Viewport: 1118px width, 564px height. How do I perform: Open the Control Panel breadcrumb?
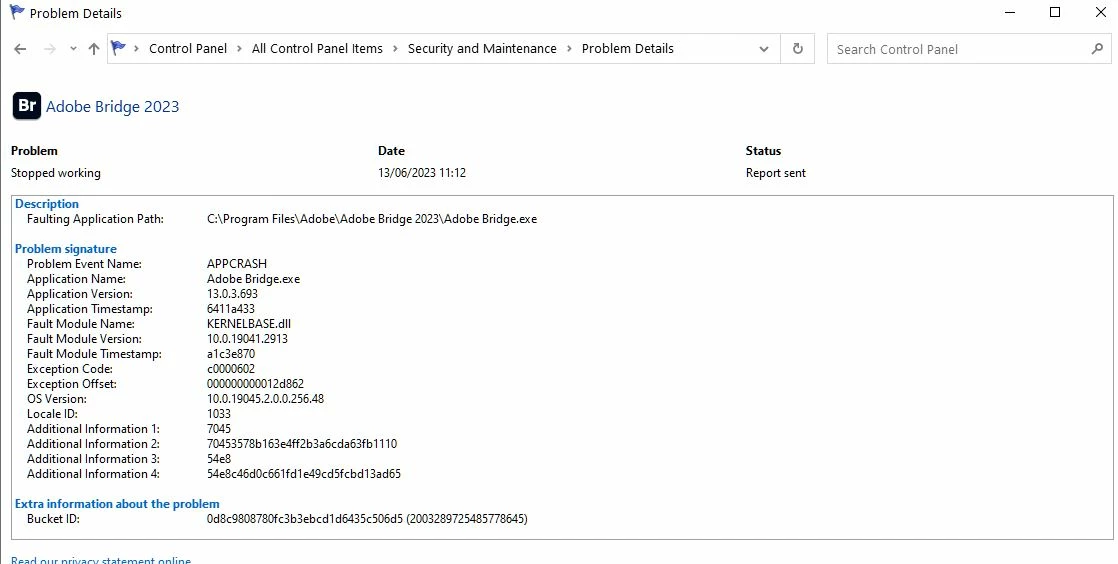pyautogui.click(x=188, y=48)
